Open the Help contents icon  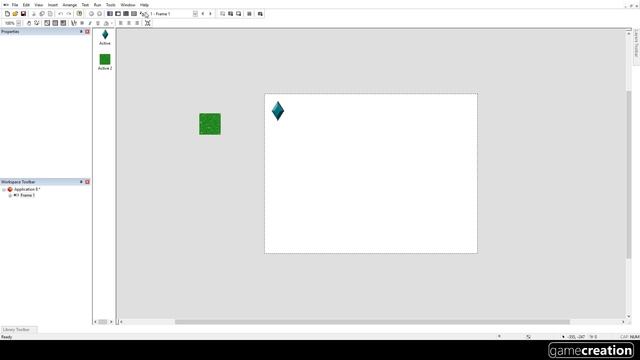coord(79,14)
